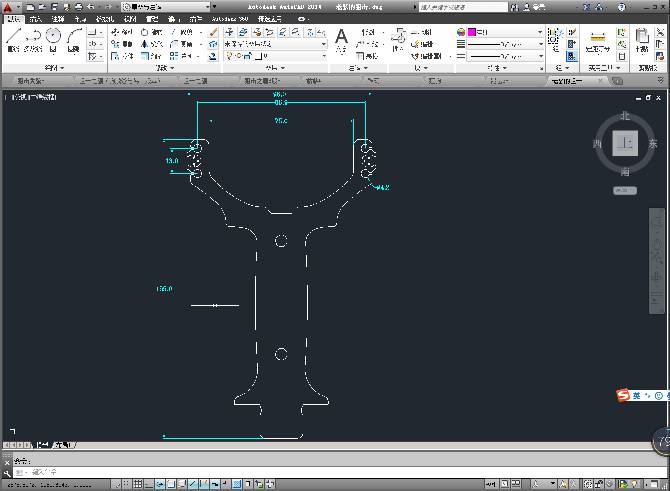The width and height of the screenshot is (670, 491).
Task: Click the Scale tool in Modify panel
Action: (151, 56)
